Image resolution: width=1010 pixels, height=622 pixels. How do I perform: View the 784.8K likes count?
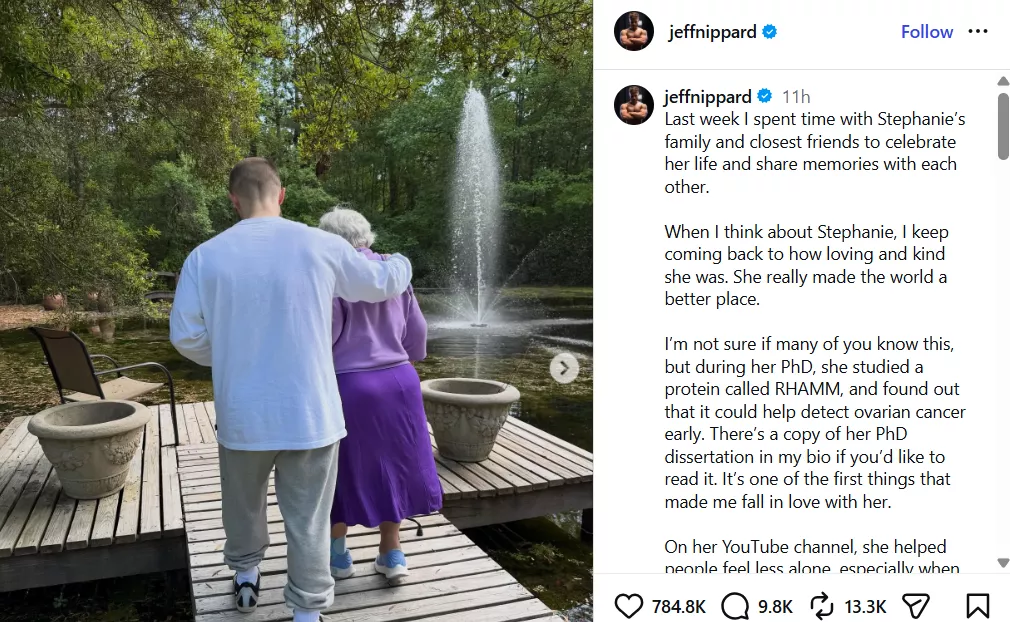coord(678,607)
